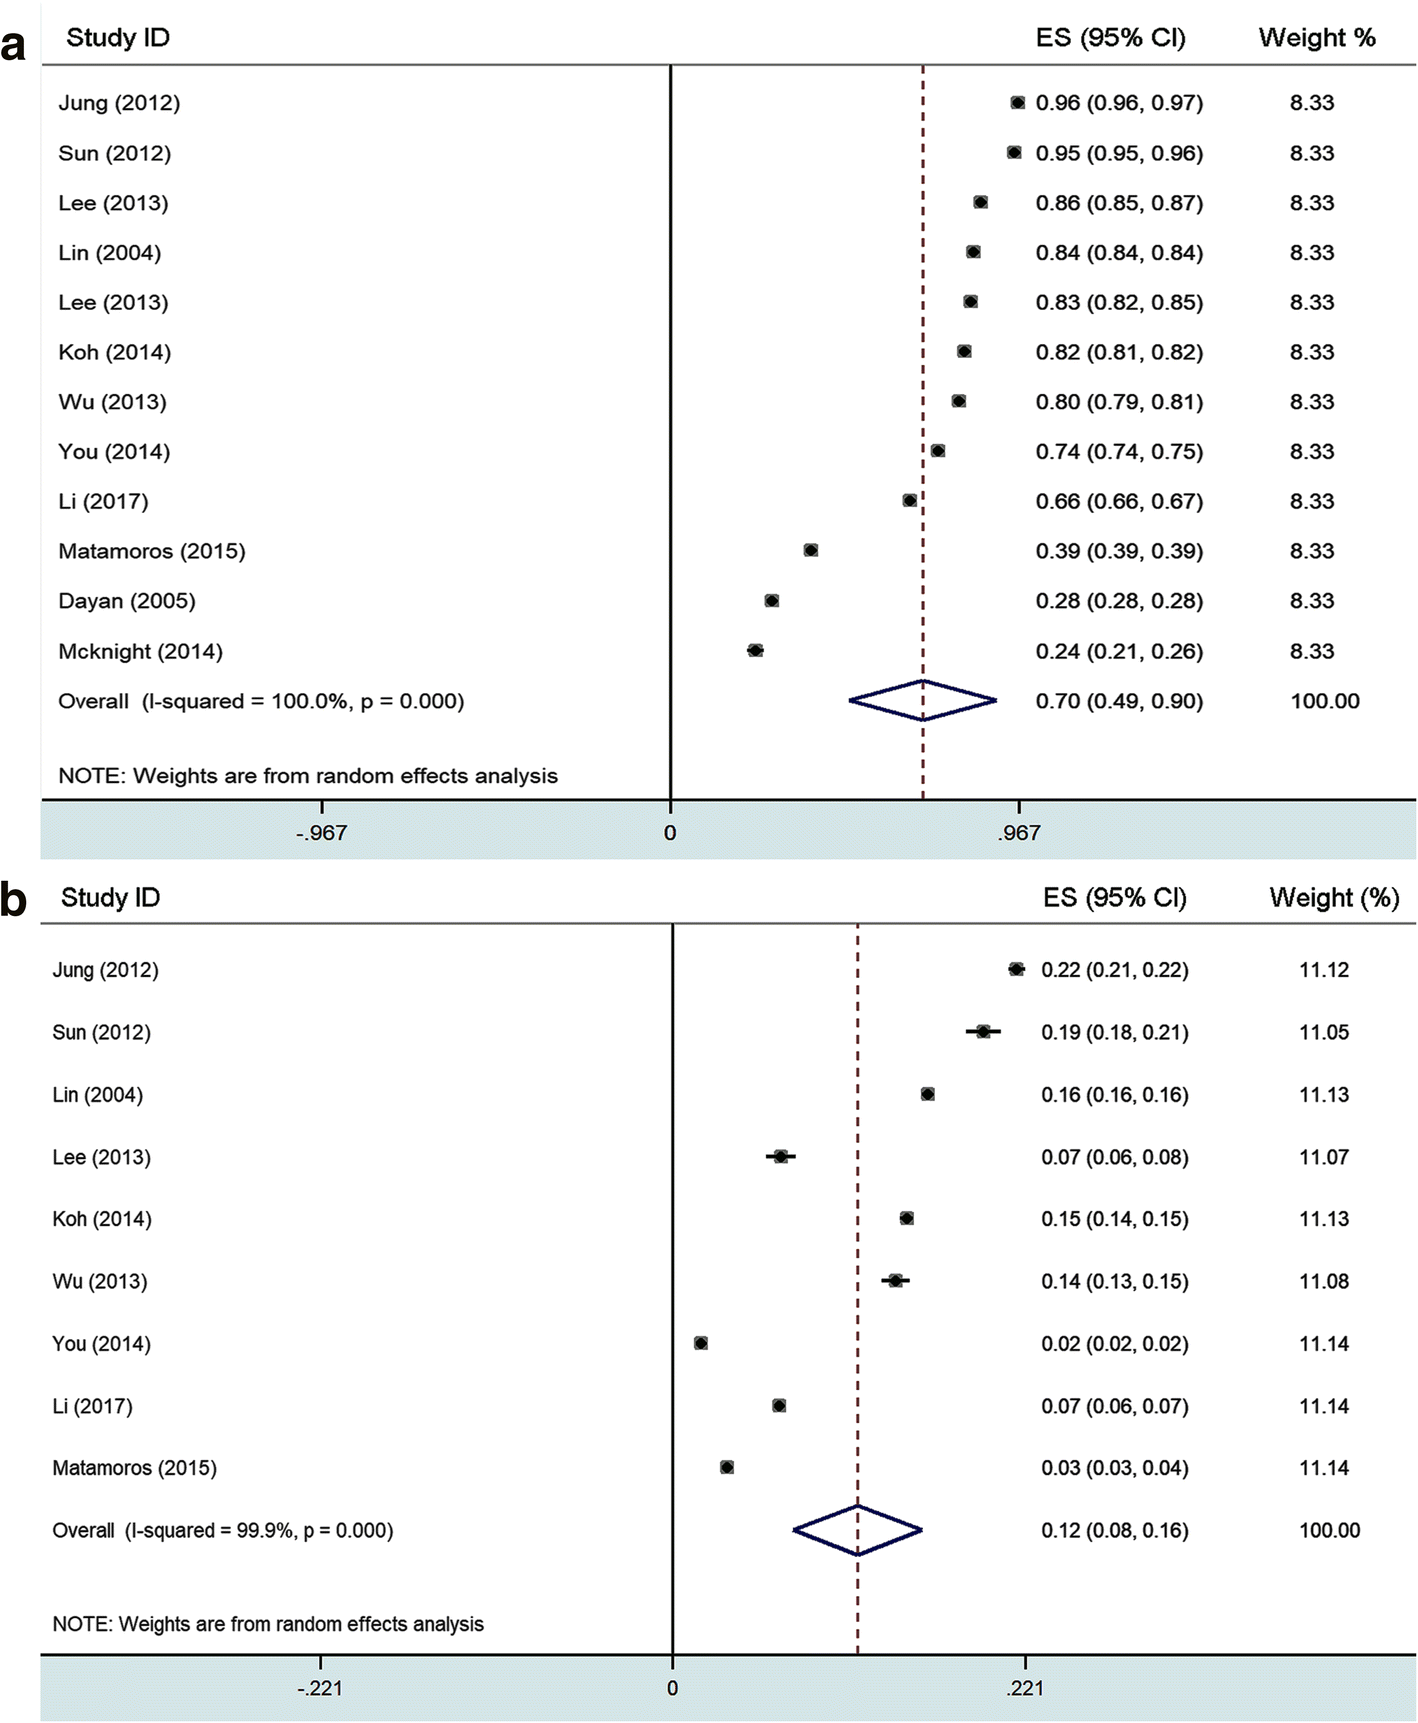Click the 'ES (95% CI)' header in panel b
This screenshot has width=1418, height=1723.
tap(1115, 897)
